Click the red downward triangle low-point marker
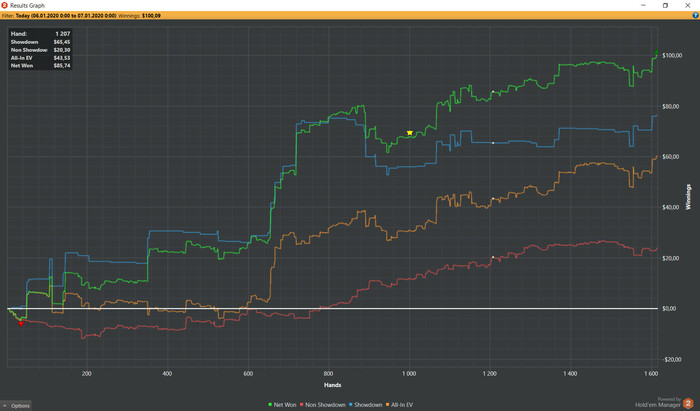 (21, 324)
